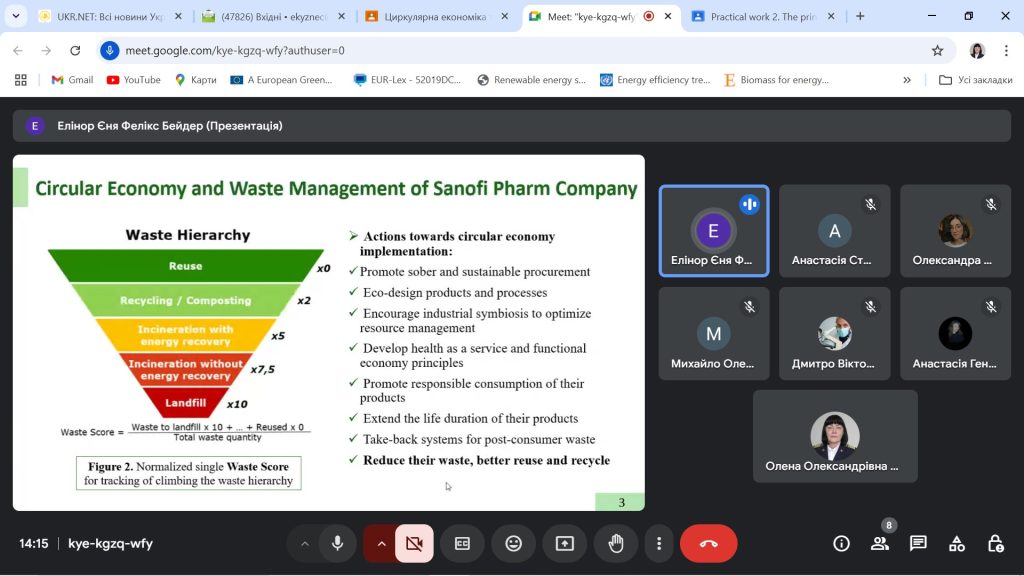The image size is (1024, 576).
Task: Open the host controls lock icon
Action: [995, 543]
